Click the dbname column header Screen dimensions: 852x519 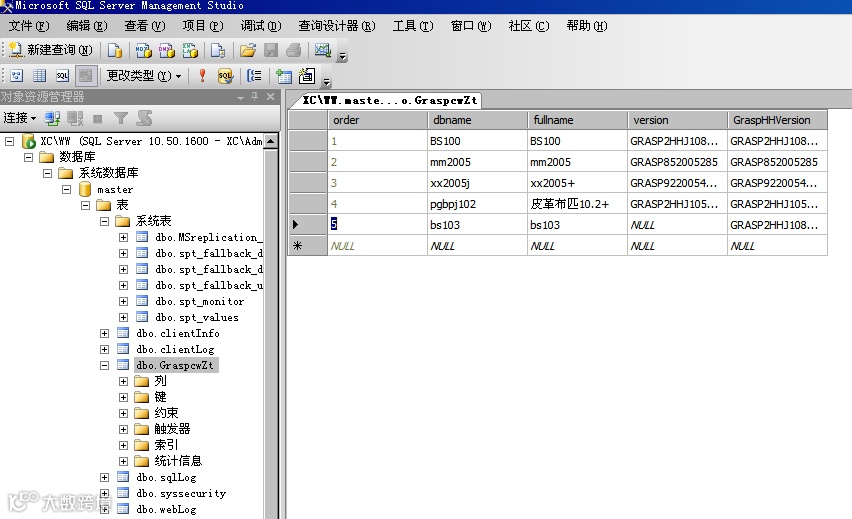[x=477, y=120]
